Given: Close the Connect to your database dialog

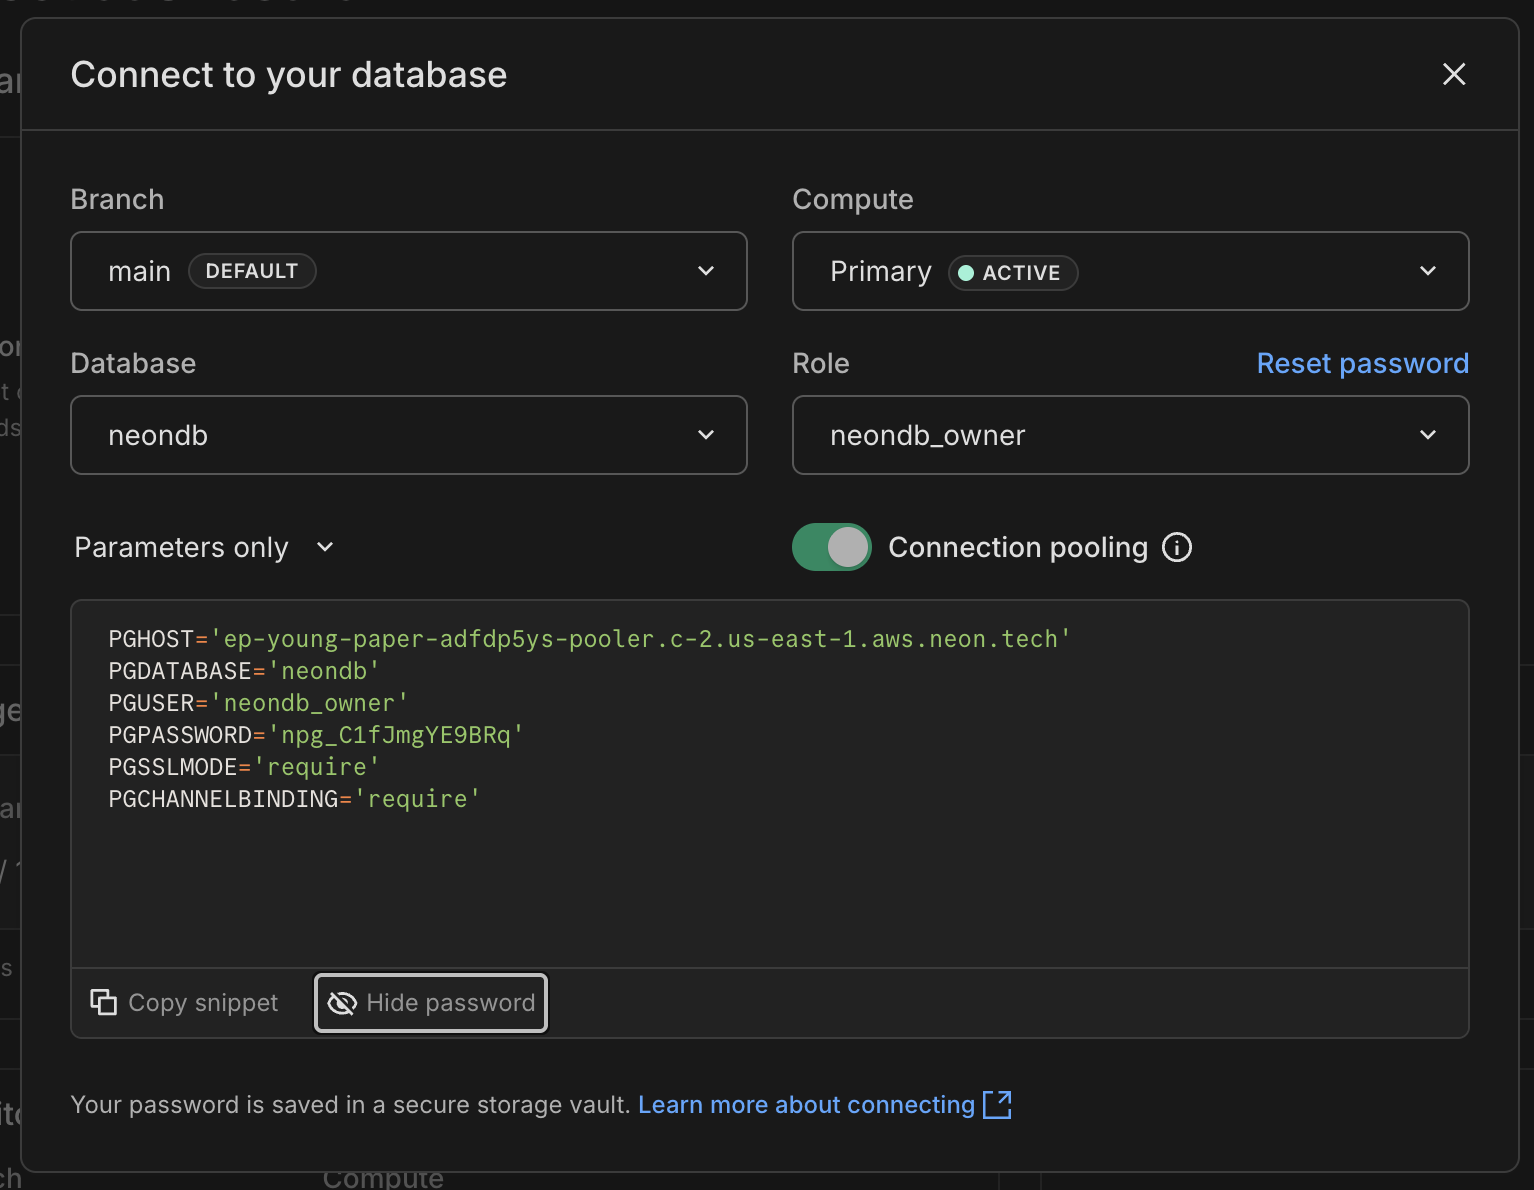Looking at the screenshot, I should pos(1453,74).
